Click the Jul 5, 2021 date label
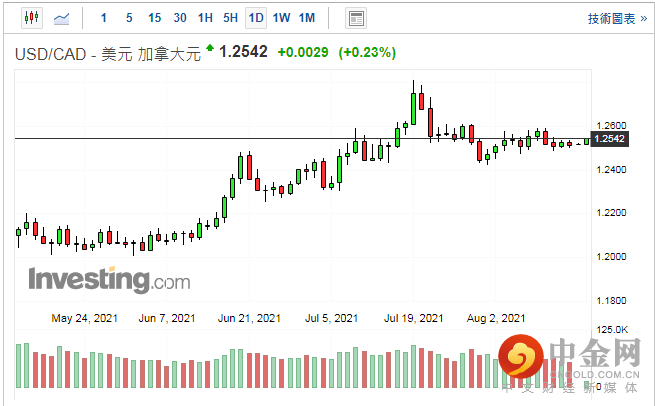This screenshot has height=406, width=655. [x=331, y=318]
